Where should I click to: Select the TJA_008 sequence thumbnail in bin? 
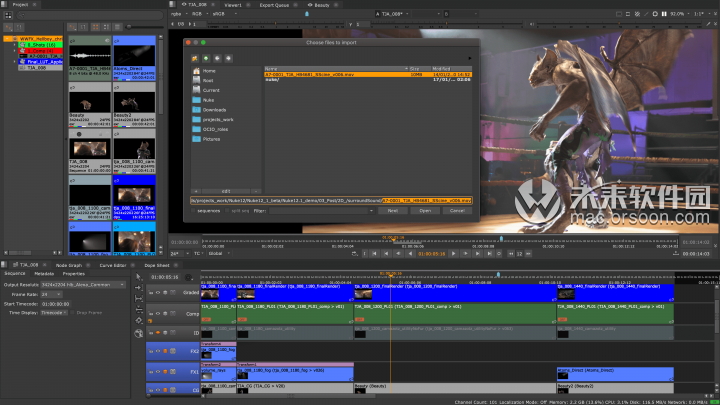pos(90,152)
